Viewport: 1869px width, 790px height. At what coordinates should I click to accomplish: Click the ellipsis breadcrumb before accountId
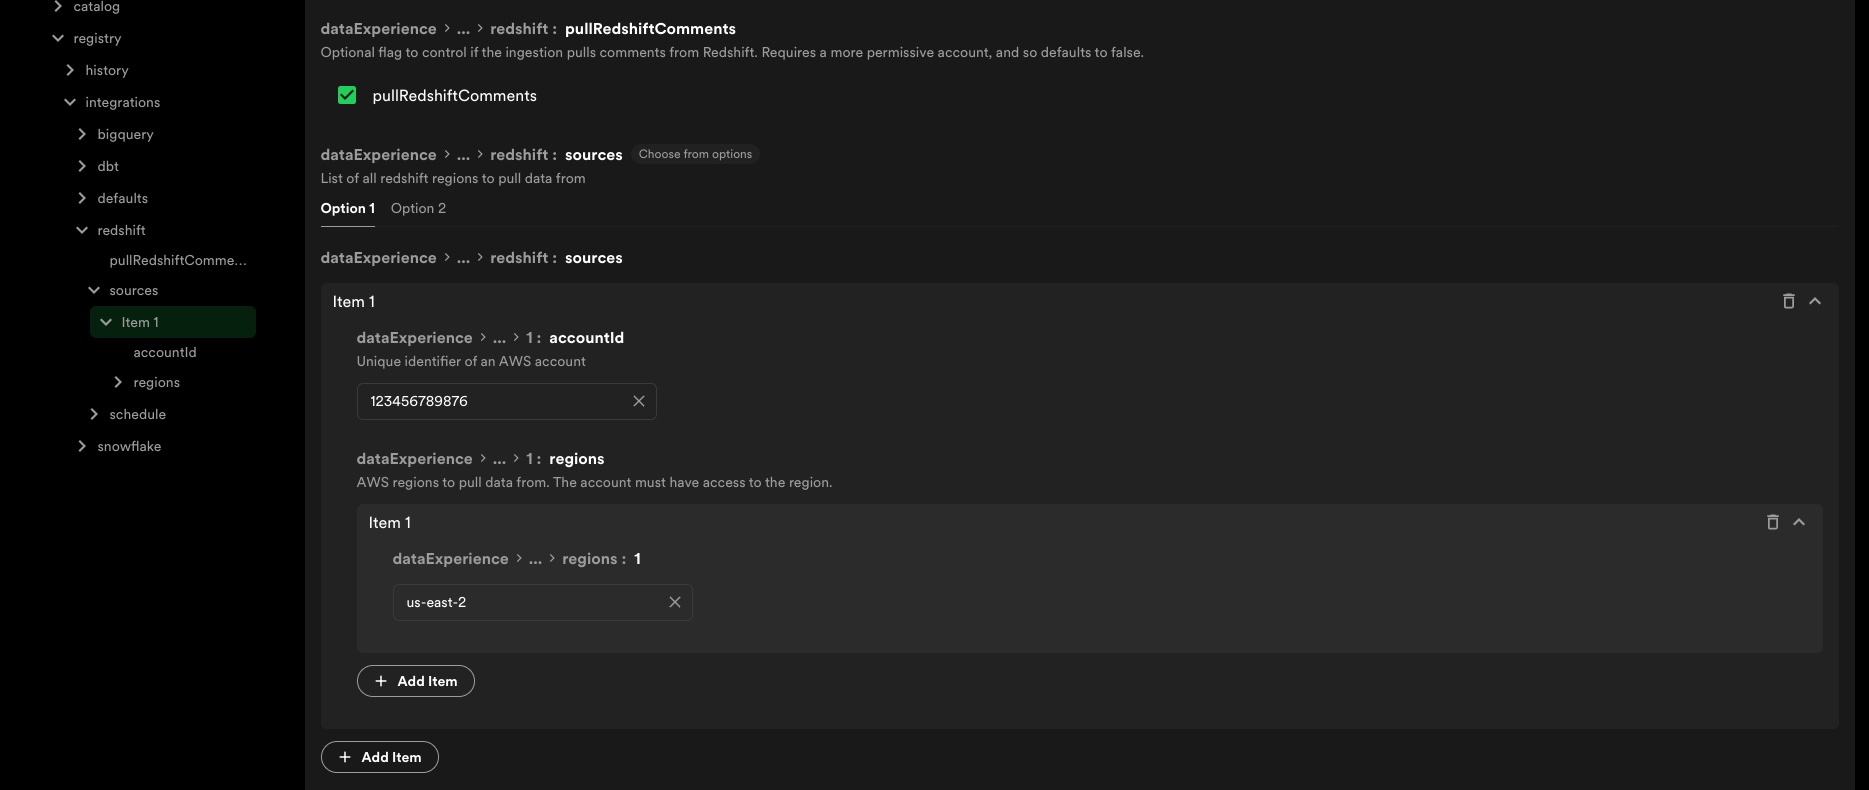(499, 338)
